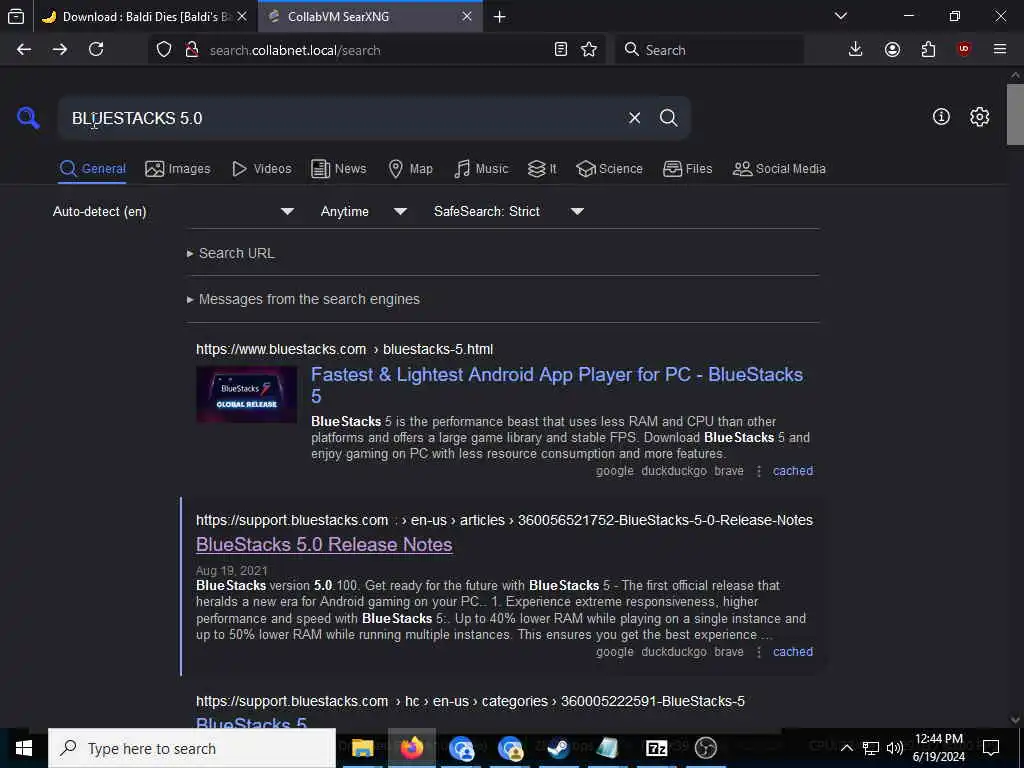Open the SafeSearch: Strict dropdown

tap(508, 212)
